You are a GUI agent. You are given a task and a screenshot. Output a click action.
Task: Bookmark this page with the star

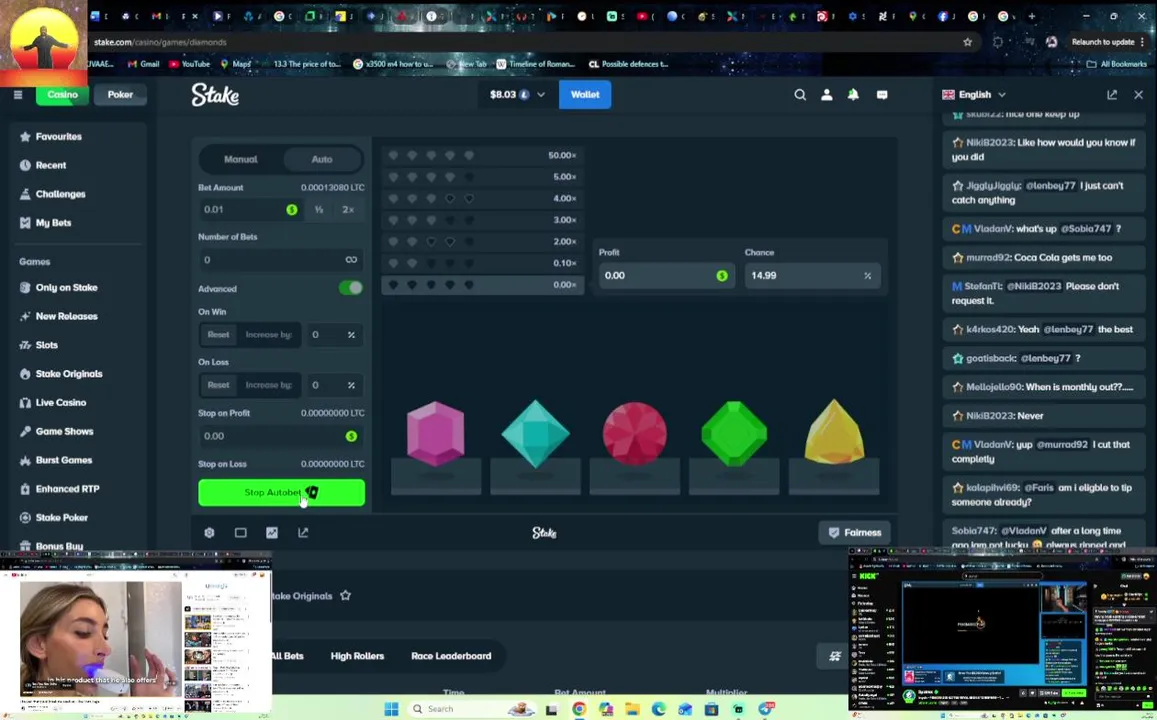click(x=967, y=42)
